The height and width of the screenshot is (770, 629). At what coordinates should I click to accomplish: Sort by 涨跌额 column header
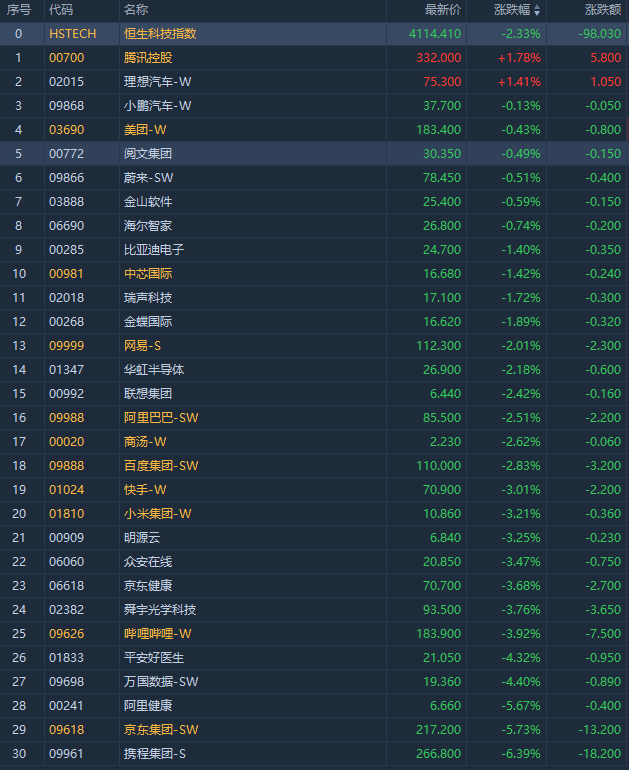603,10
